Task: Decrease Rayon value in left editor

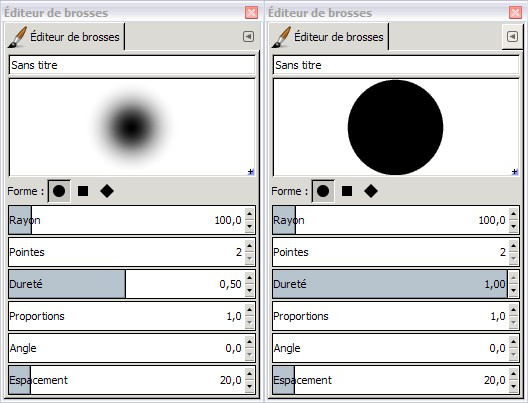Action: (x=249, y=226)
